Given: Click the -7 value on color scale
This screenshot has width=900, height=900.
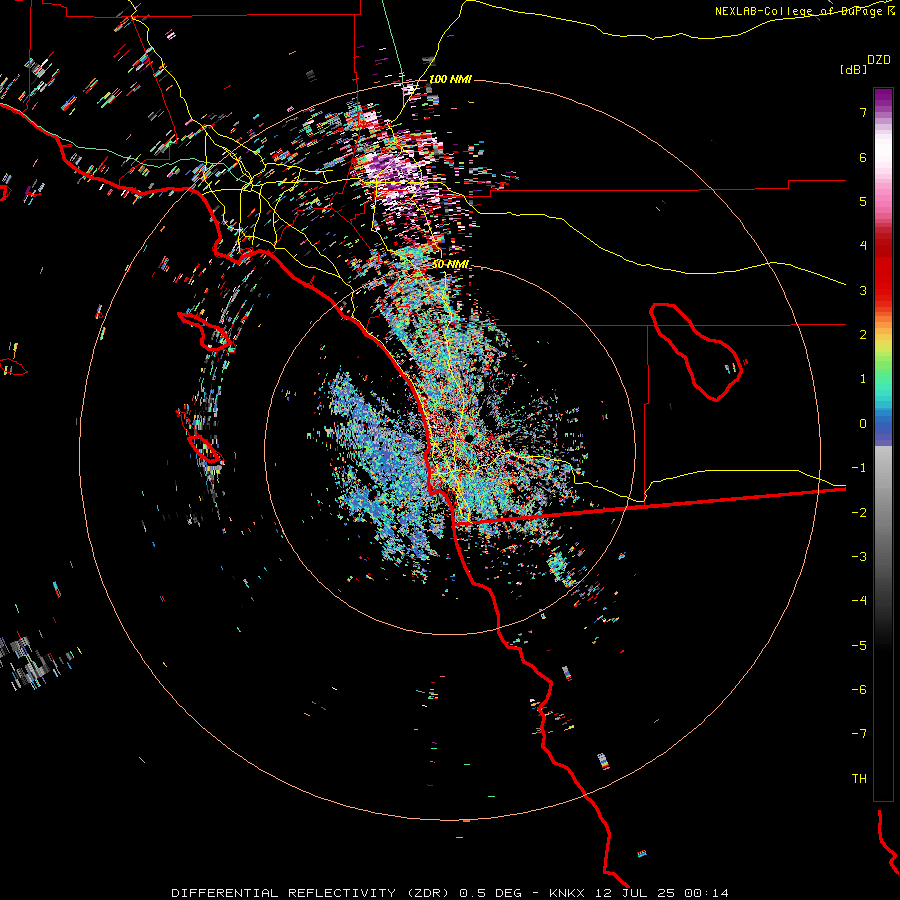Looking at the screenshot, I should coord(859,734).
